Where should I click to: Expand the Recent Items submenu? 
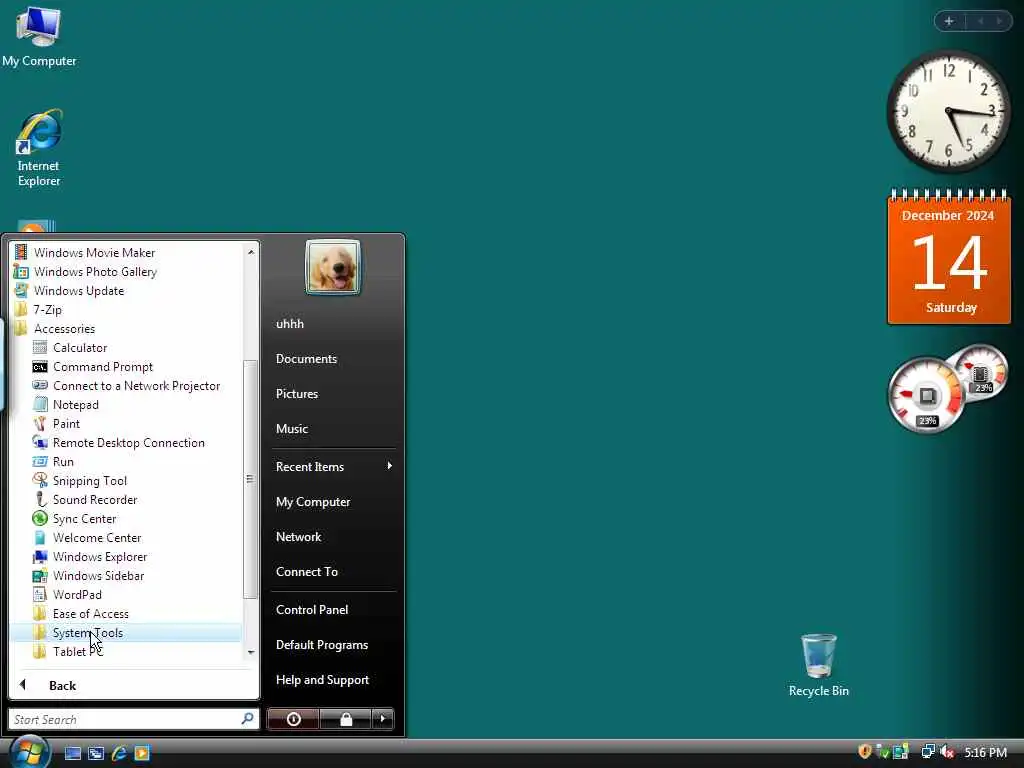[333, 466]
